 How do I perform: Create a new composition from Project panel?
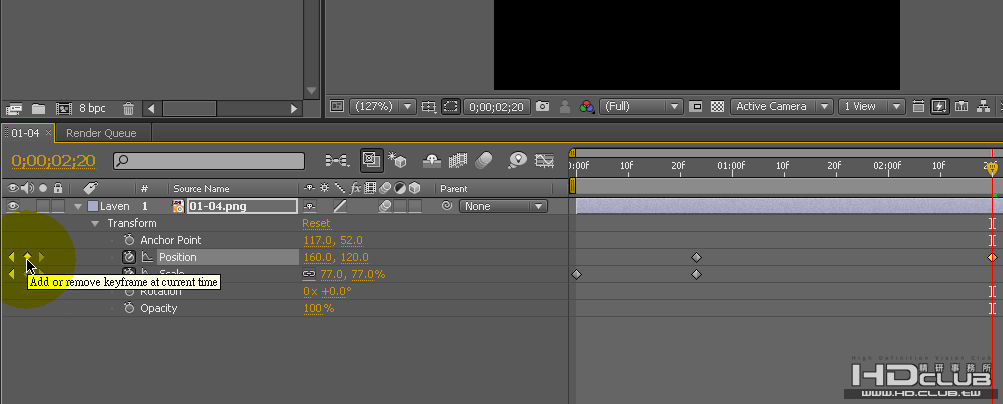point(63,109)
